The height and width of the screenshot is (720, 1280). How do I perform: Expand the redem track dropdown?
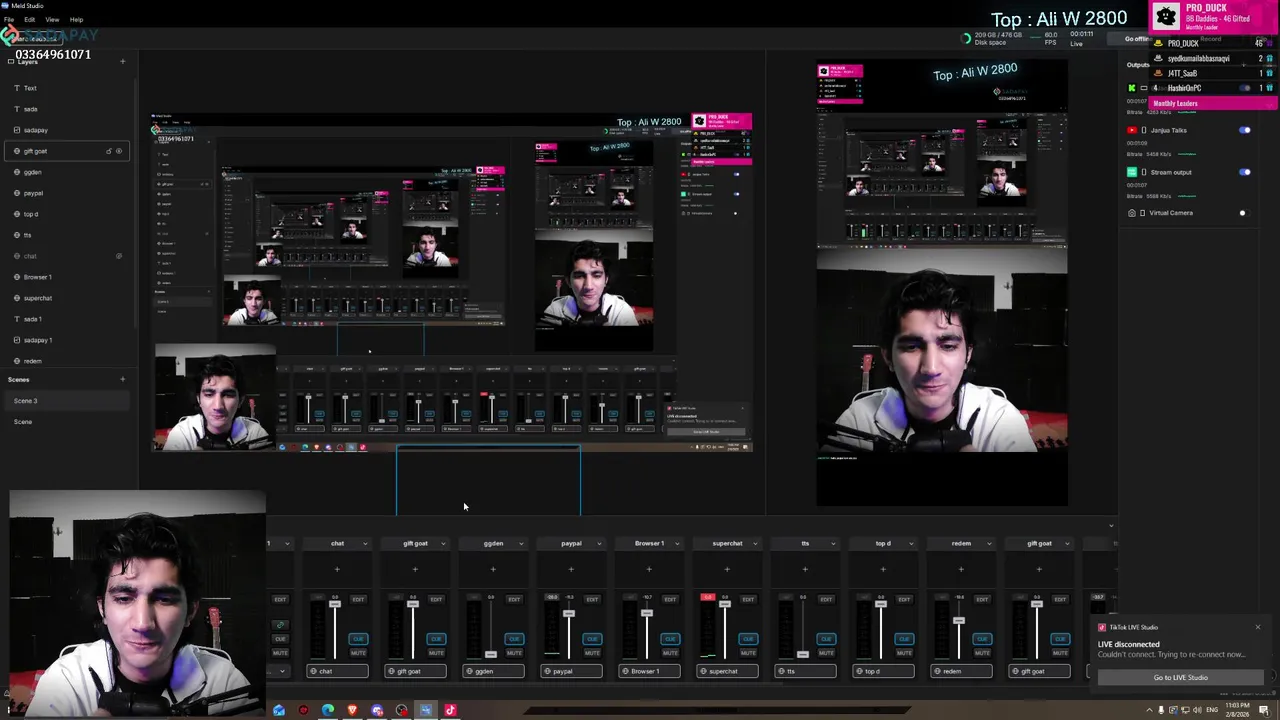click(989, 544)
